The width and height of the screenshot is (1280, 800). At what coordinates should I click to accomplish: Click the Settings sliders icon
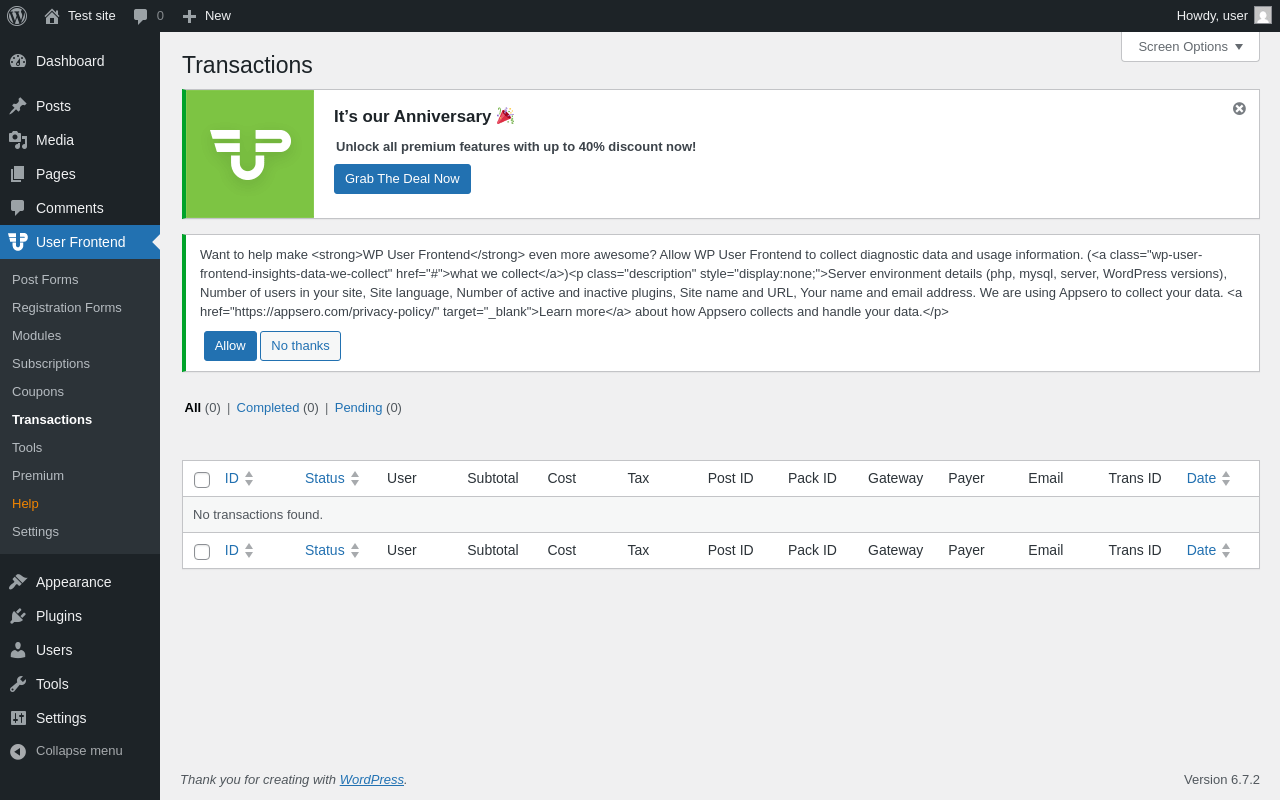(x=18, y=718)
